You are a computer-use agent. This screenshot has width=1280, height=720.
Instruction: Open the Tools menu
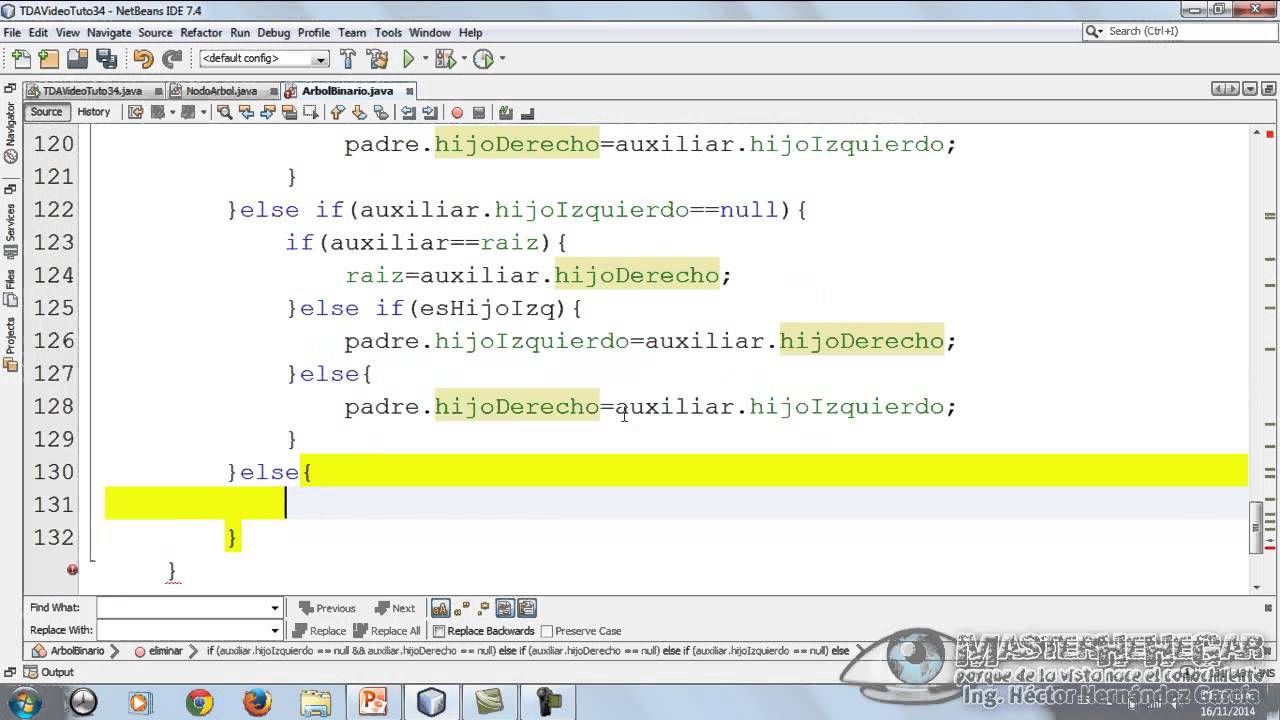pos(388,32)
